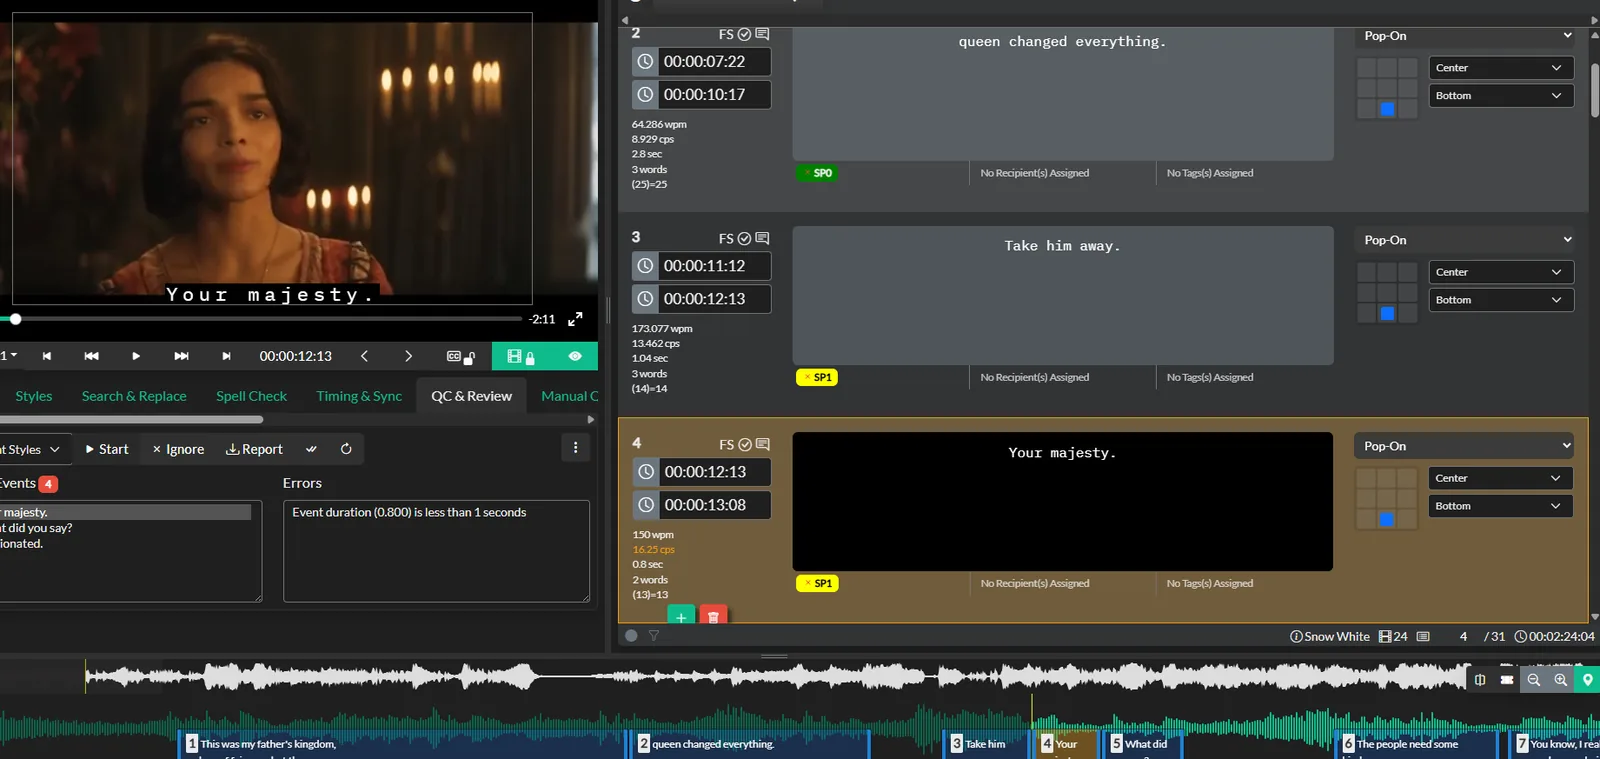Open comment for event 2
Image resolution: width=1600 pixels, height=759 pixels.
coord(762,35)
